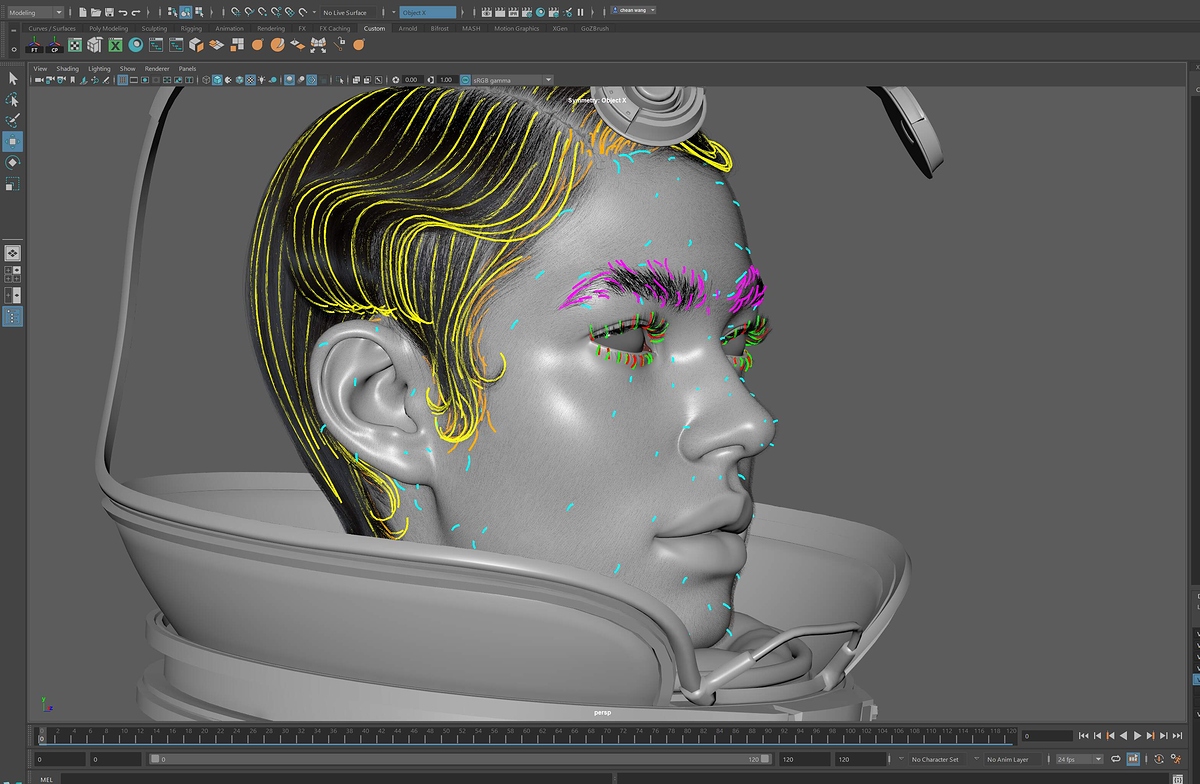Image resolution: width=1200 pixels, height=784 pixels.
Task: Click the teal circle shelf icon
Action: pyautogui.click(x=135, y=45)
